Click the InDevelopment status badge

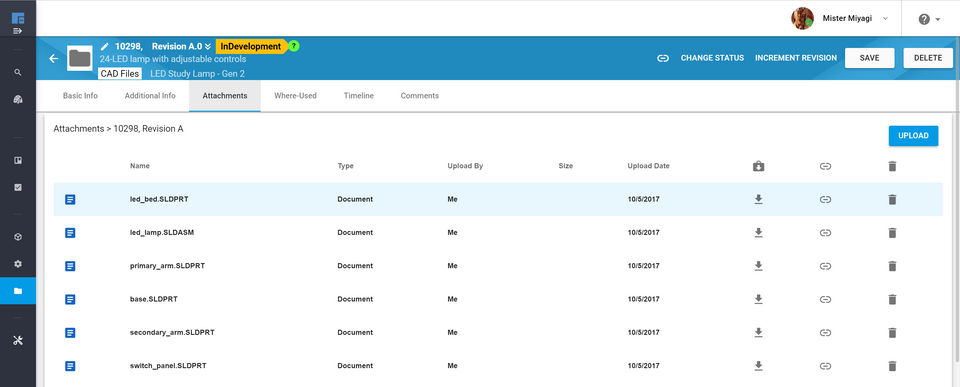251,46
